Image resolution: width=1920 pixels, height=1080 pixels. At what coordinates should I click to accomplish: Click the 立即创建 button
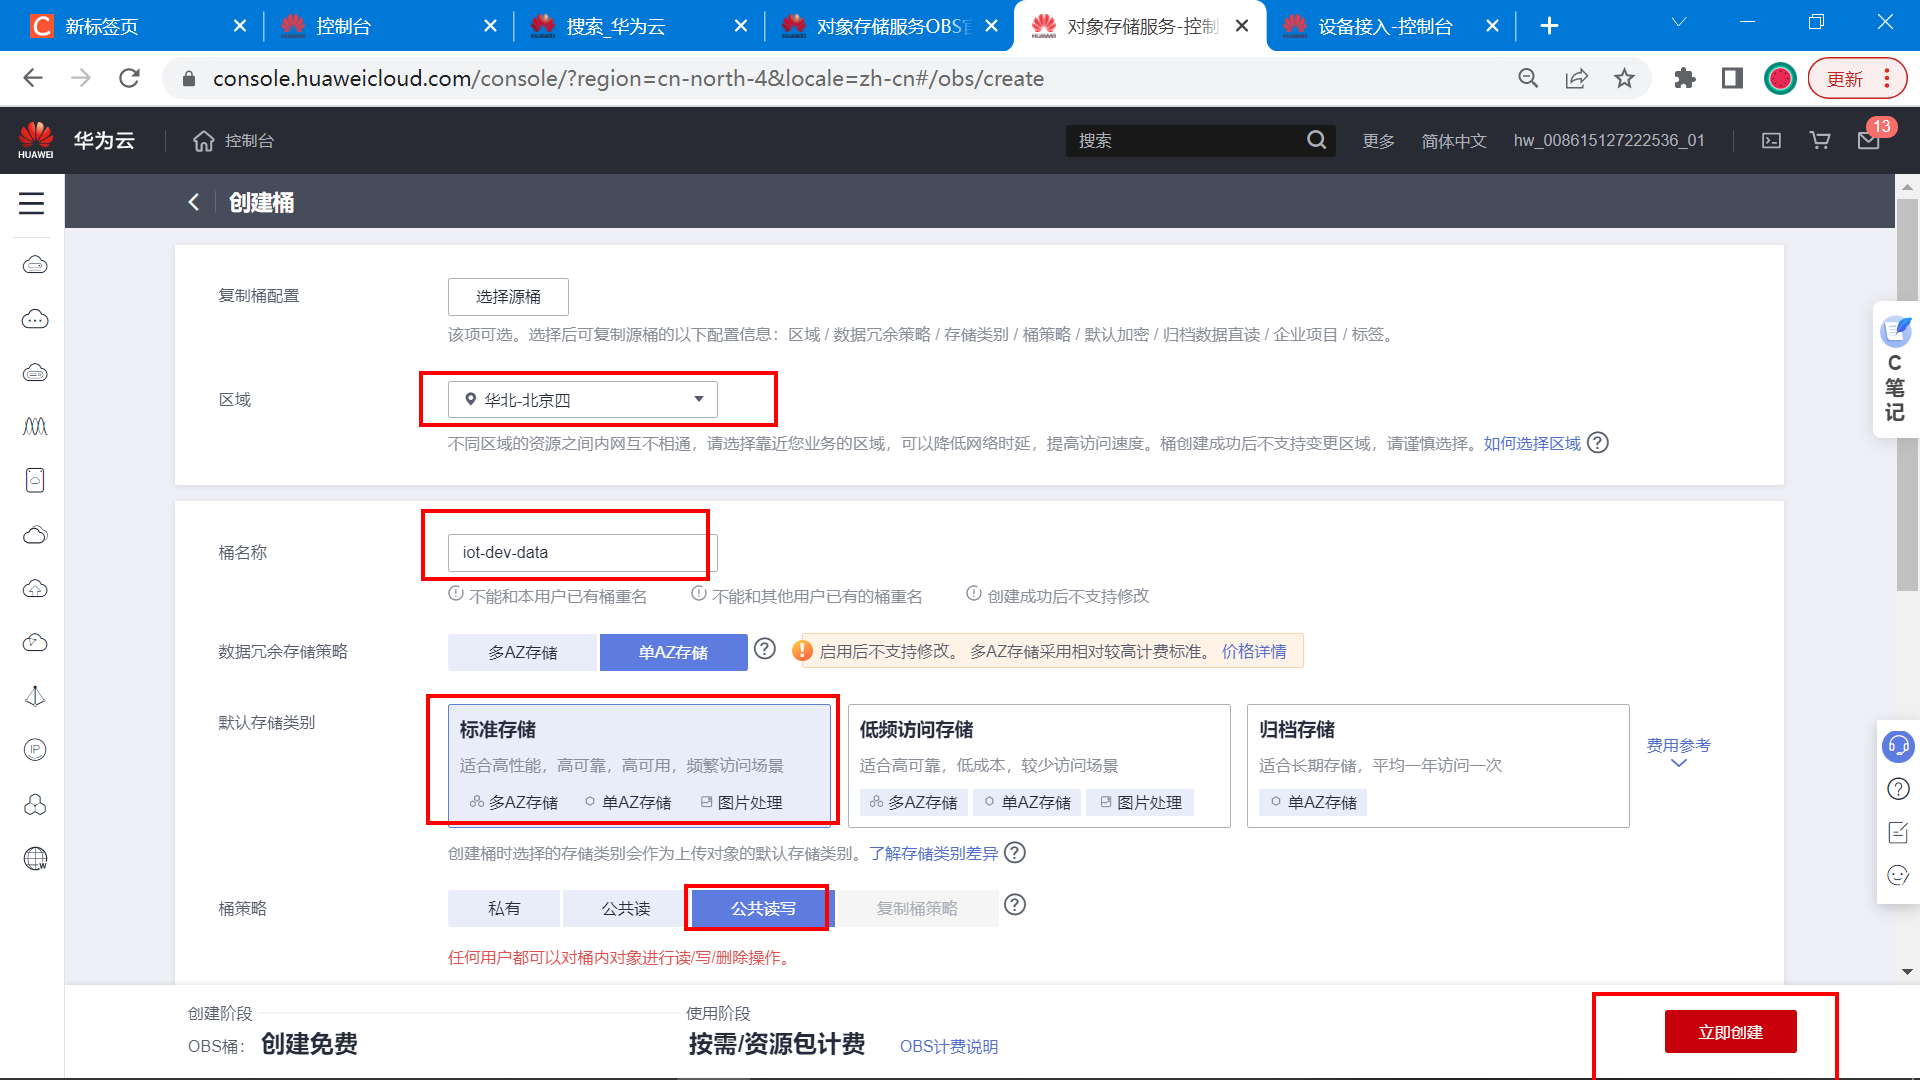(x=1730, y=1032)
